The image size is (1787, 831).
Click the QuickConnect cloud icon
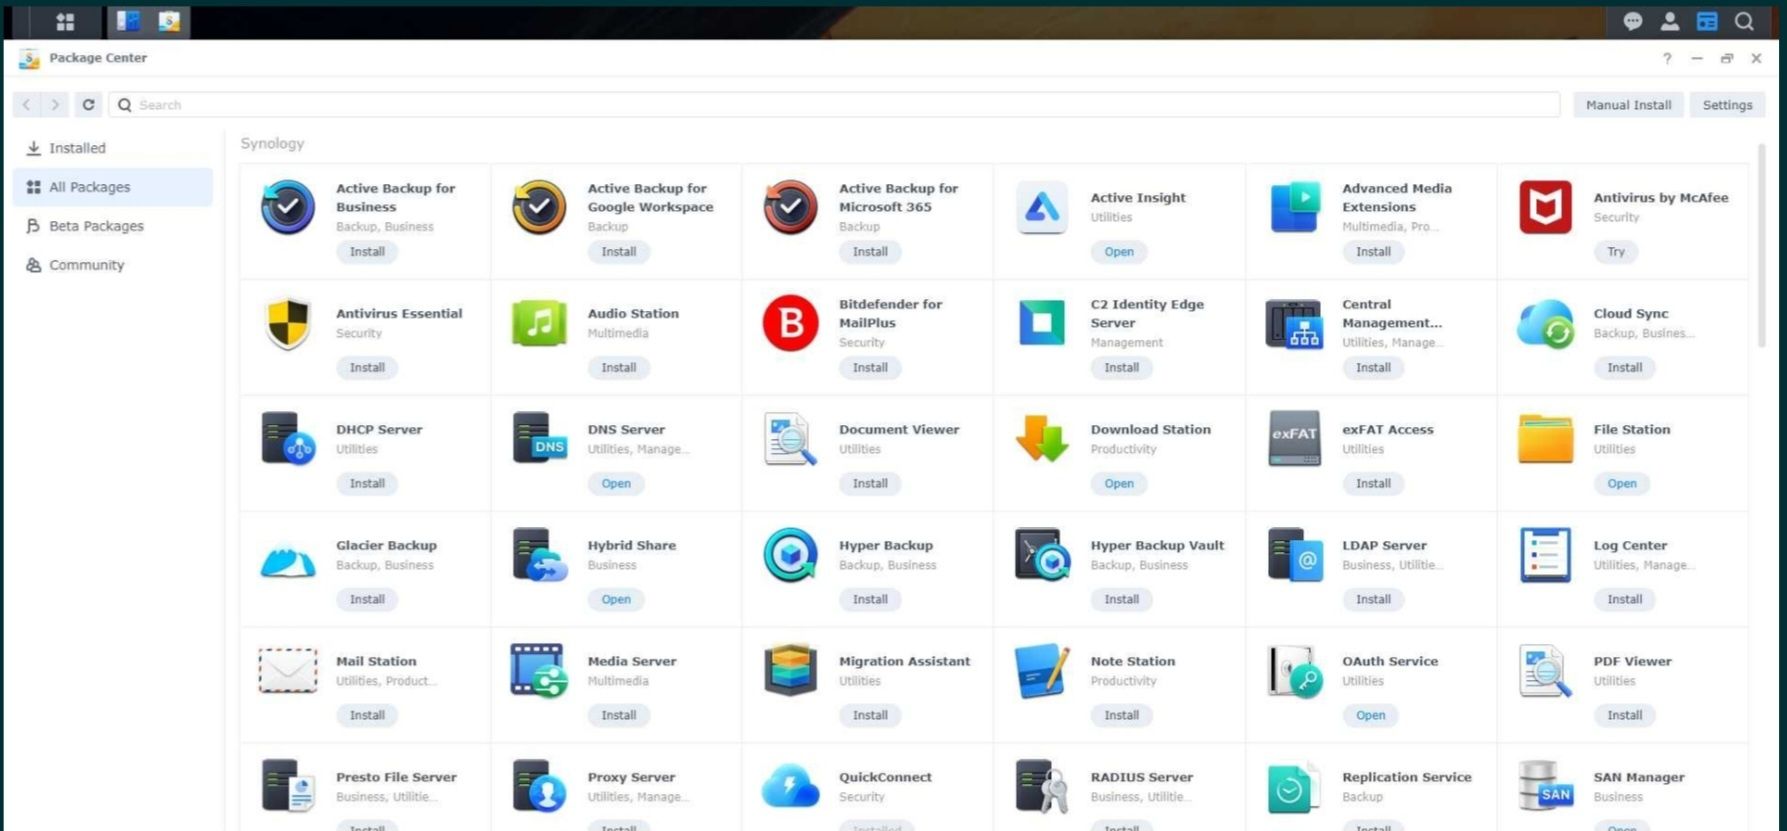point(790,787)
